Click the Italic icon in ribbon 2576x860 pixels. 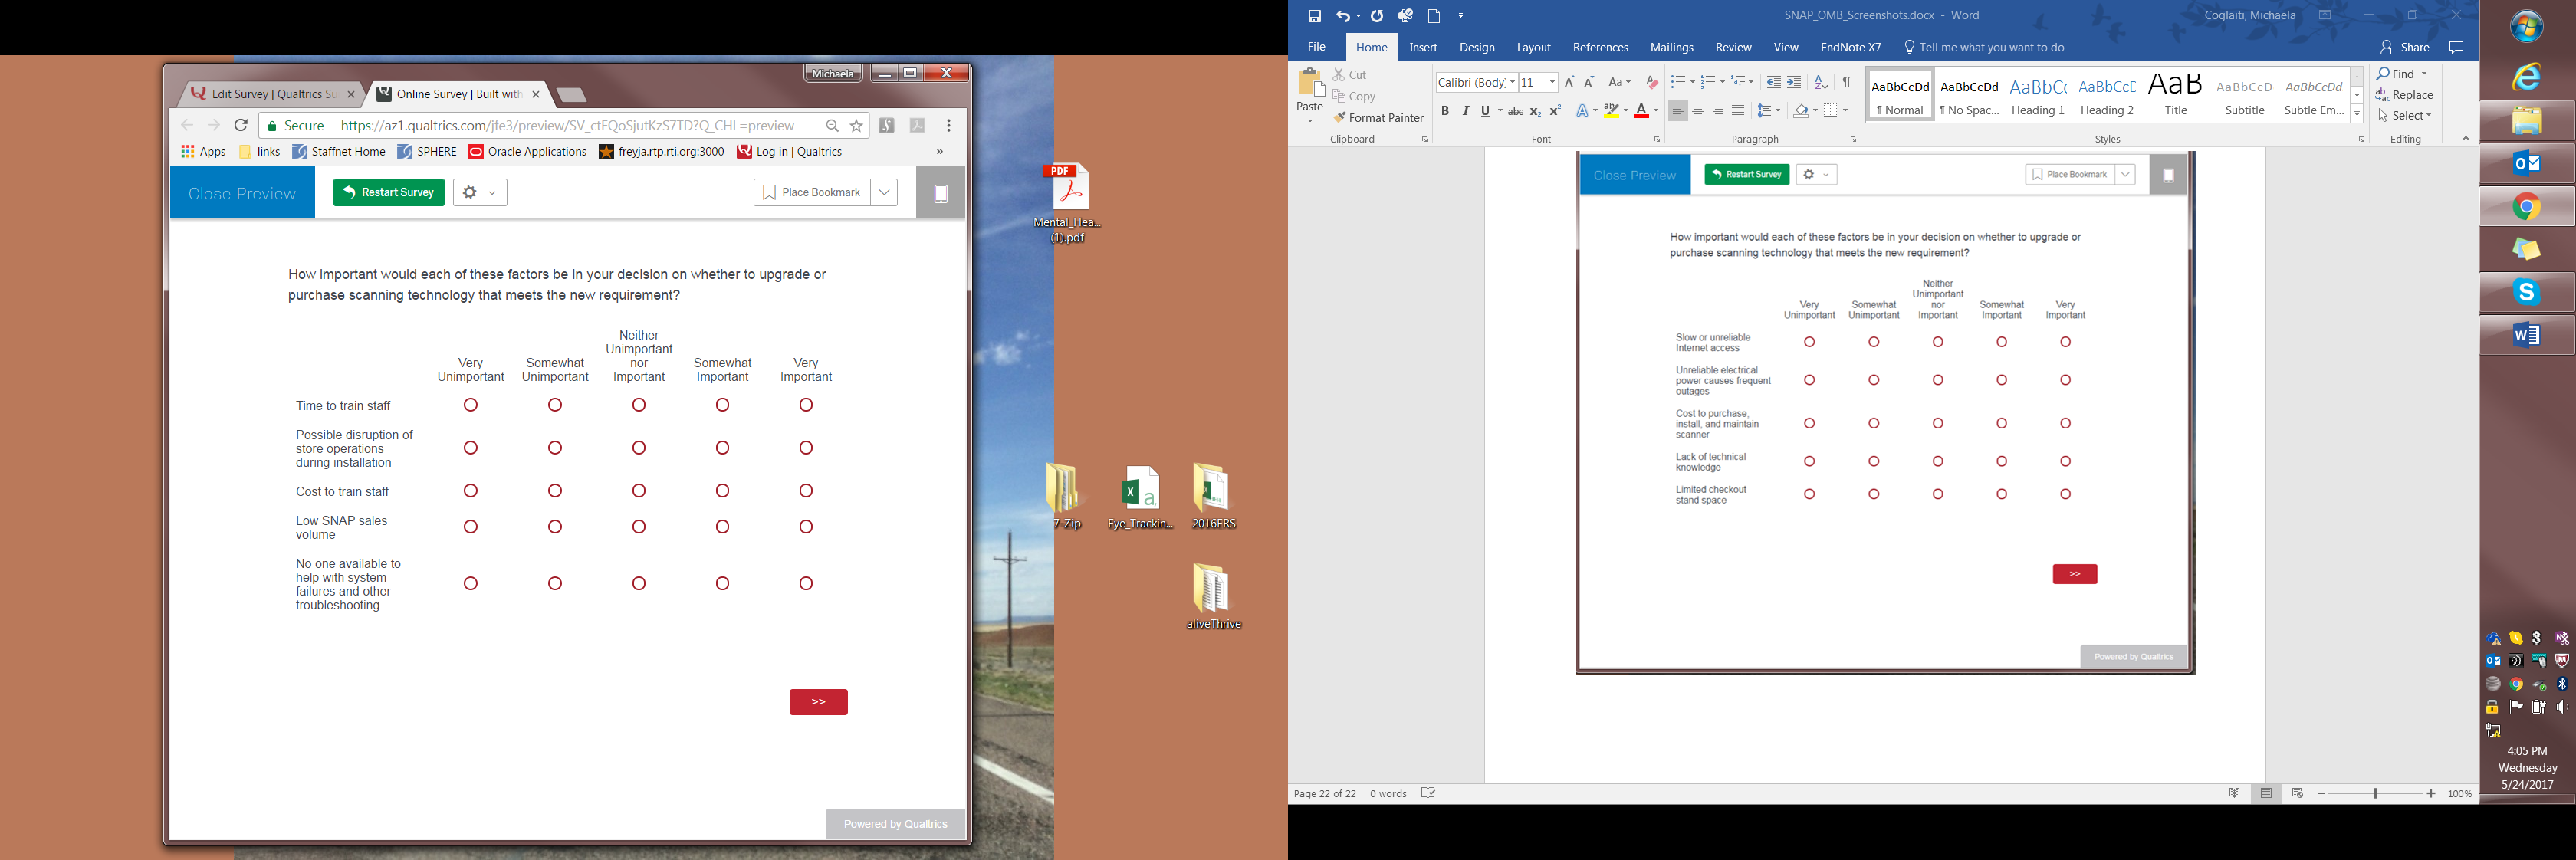[x=1465, y=111]
